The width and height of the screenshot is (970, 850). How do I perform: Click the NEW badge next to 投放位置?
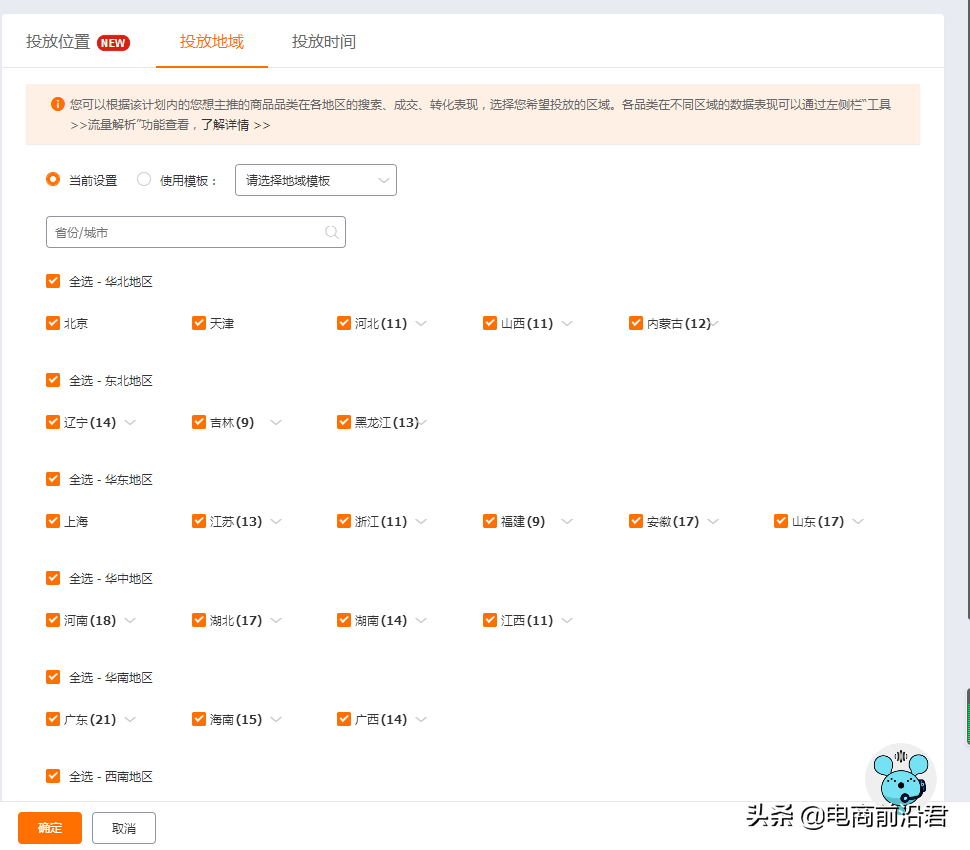113,43
